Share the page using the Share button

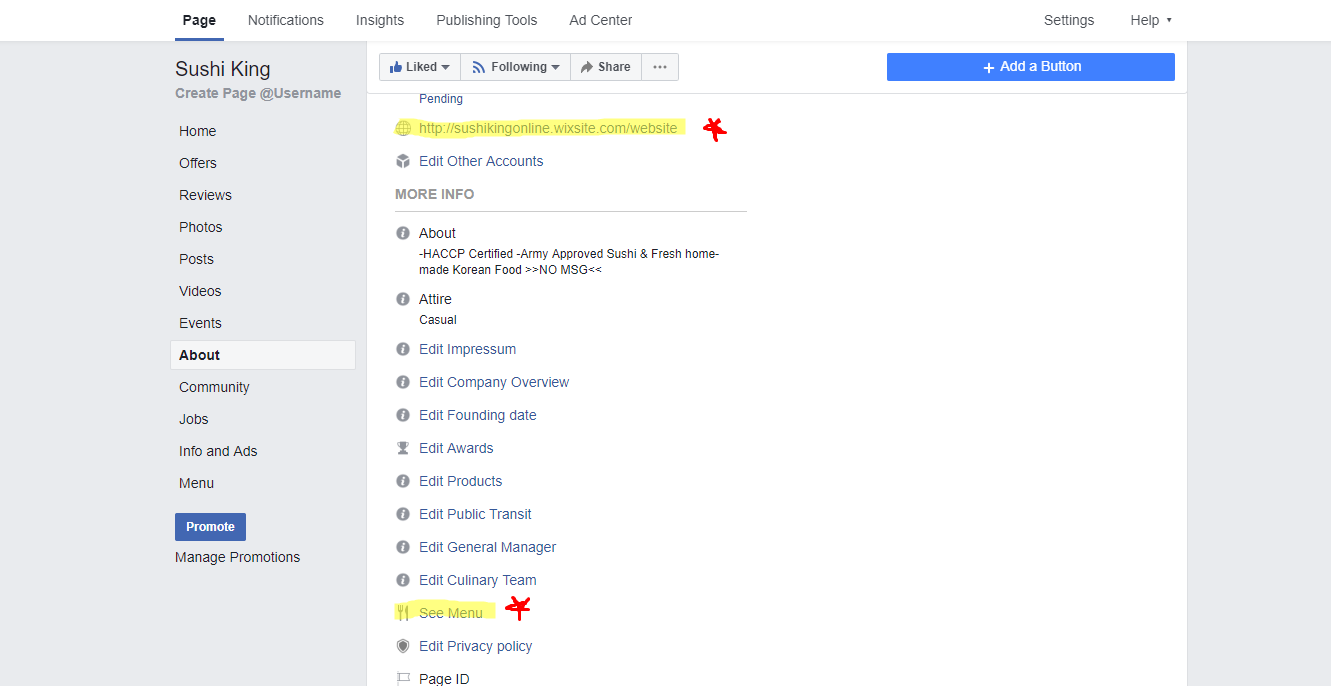605,67
